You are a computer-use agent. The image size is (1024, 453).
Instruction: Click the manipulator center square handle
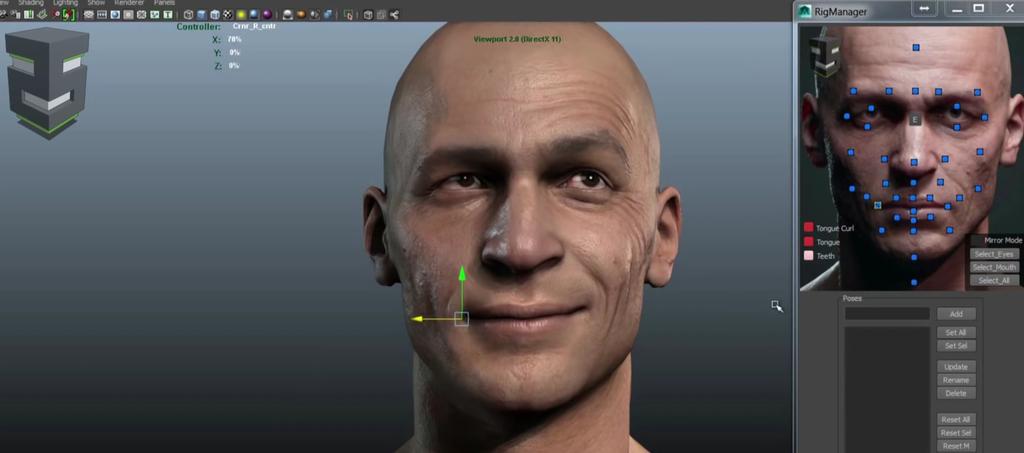[461, 319]
